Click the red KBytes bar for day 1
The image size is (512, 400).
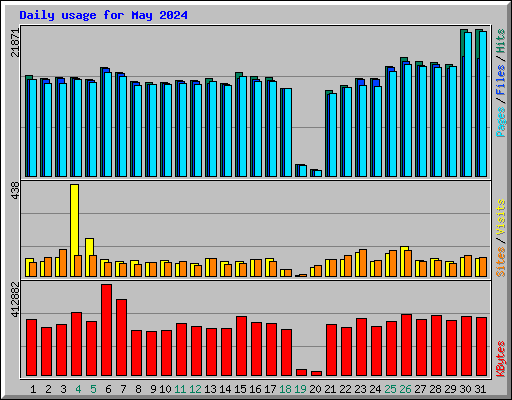31,348
